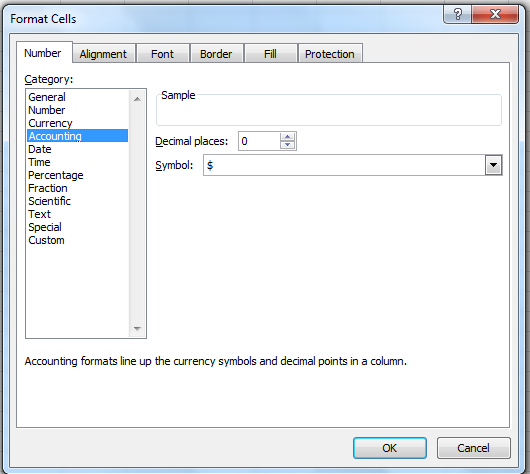Choose the Text category

click(x=77, y=214)
